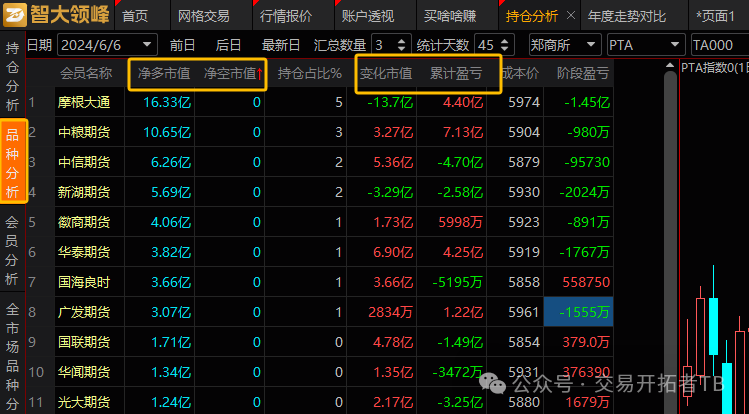Screen dimensions: 749x414
Task: Click the 统计天数 field showing 45
Action: click(494, 45)
